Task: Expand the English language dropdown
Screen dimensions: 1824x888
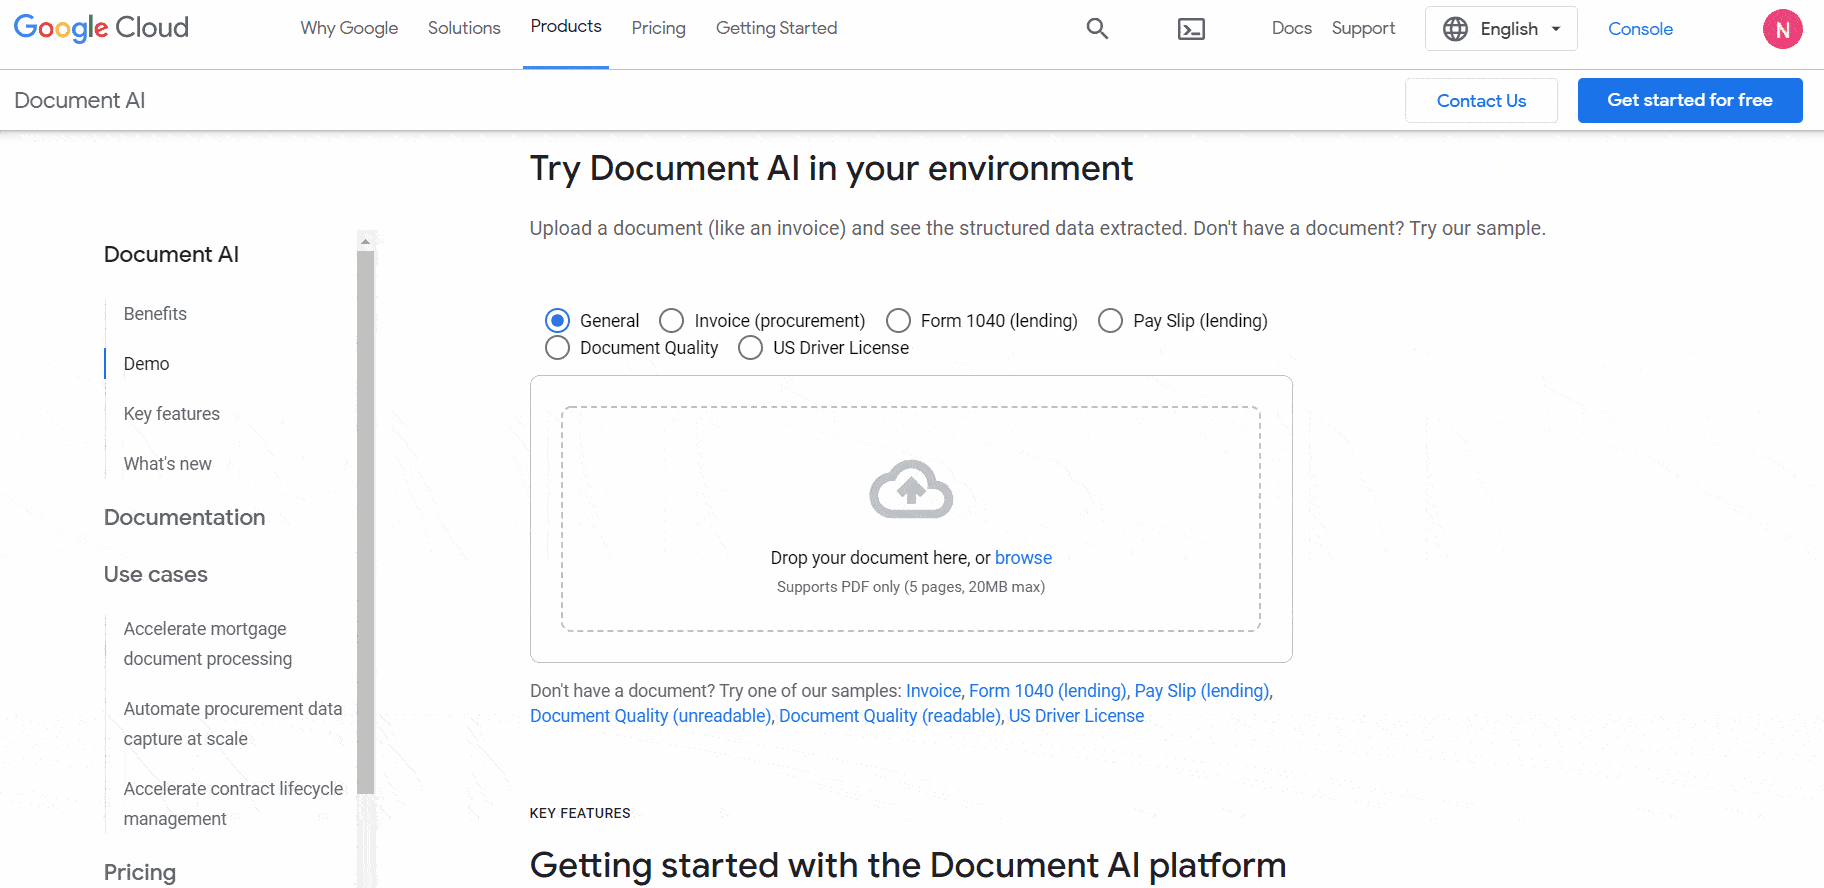Action: 1555,29
